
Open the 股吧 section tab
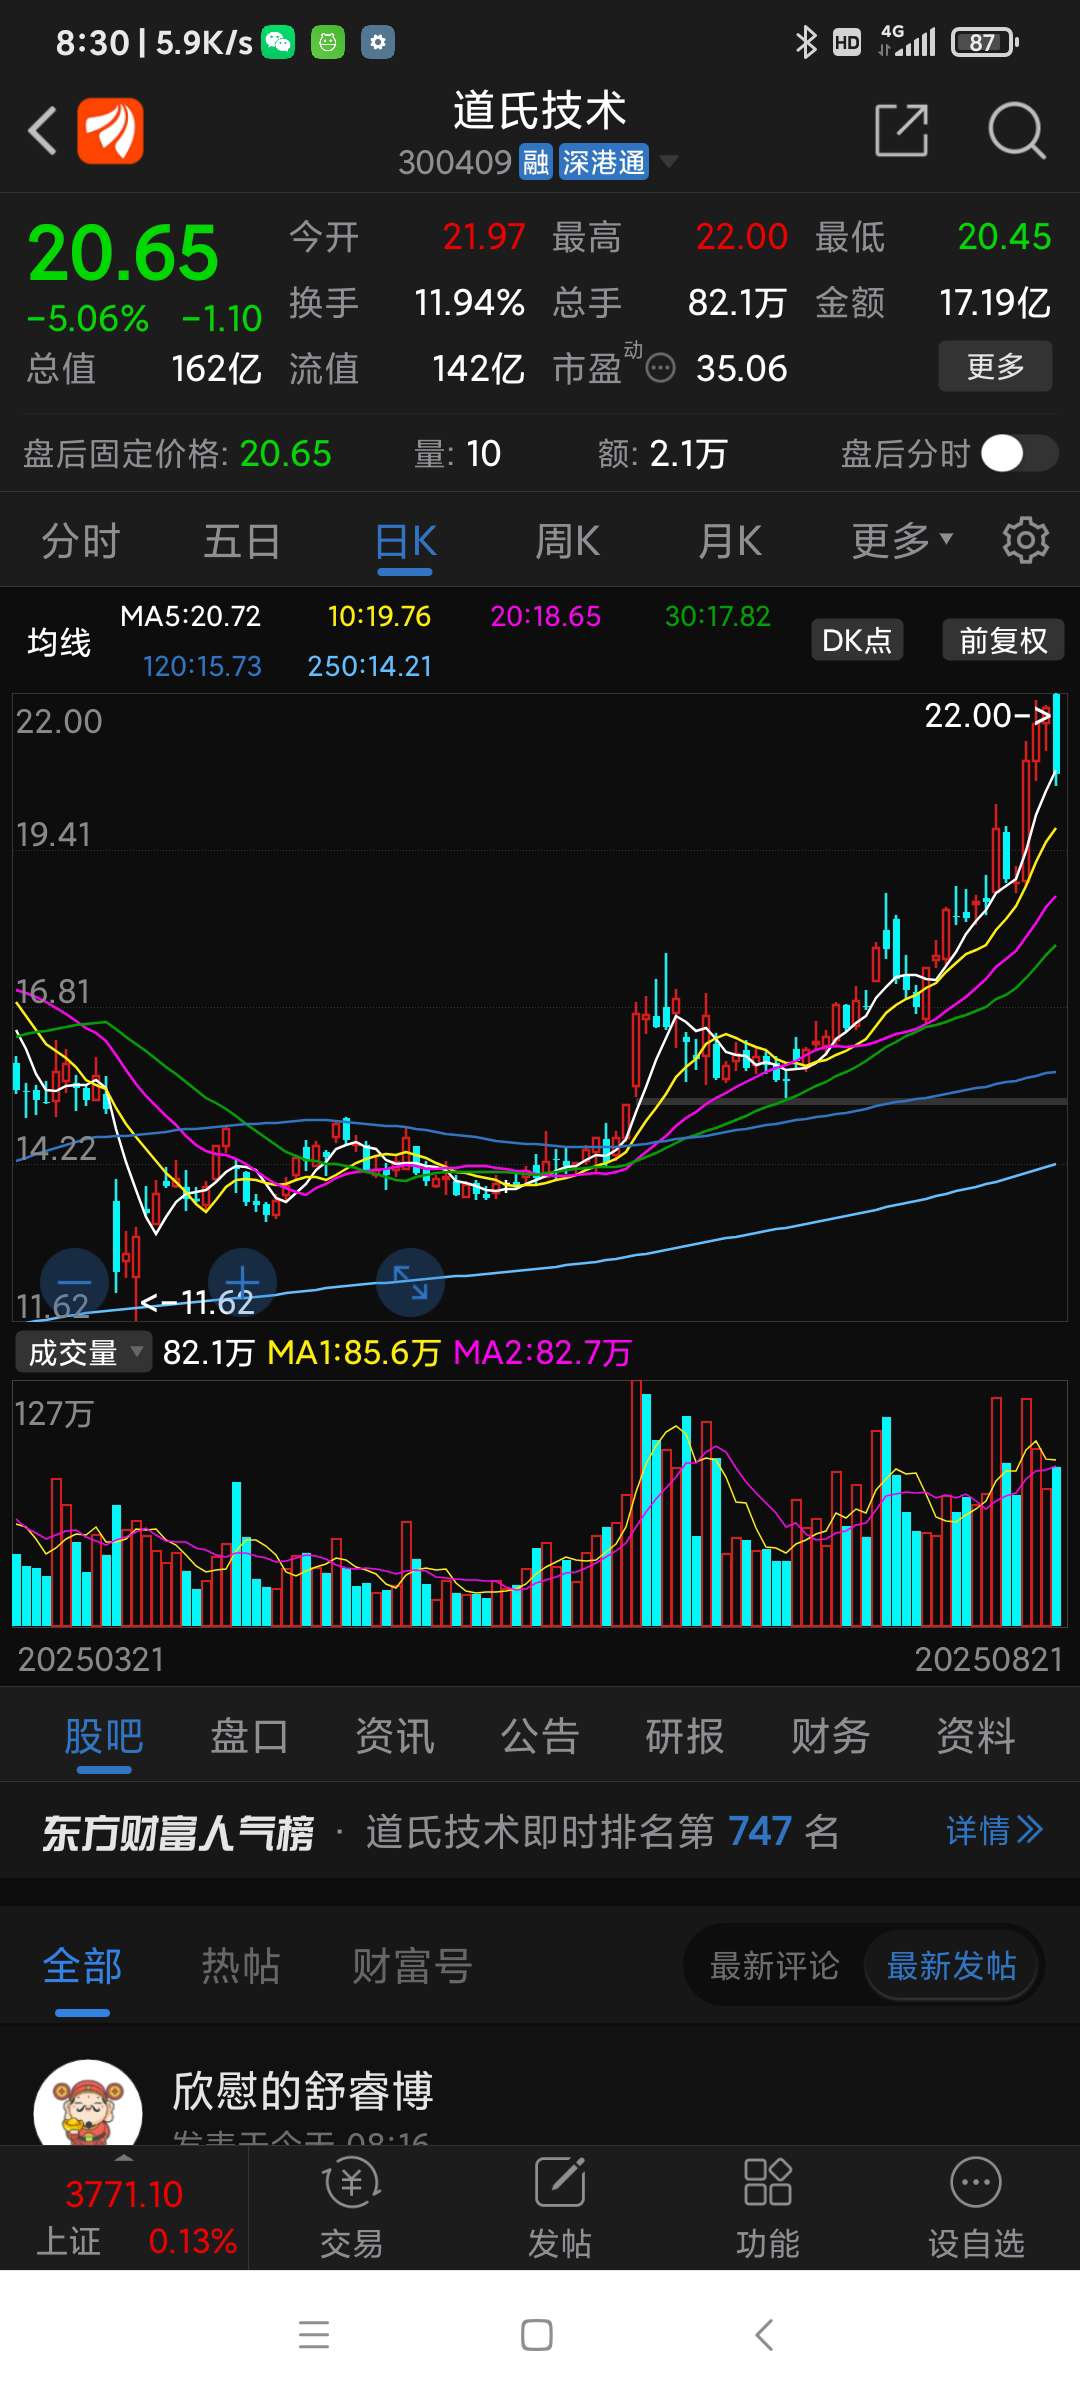(x=104, y=1737)
